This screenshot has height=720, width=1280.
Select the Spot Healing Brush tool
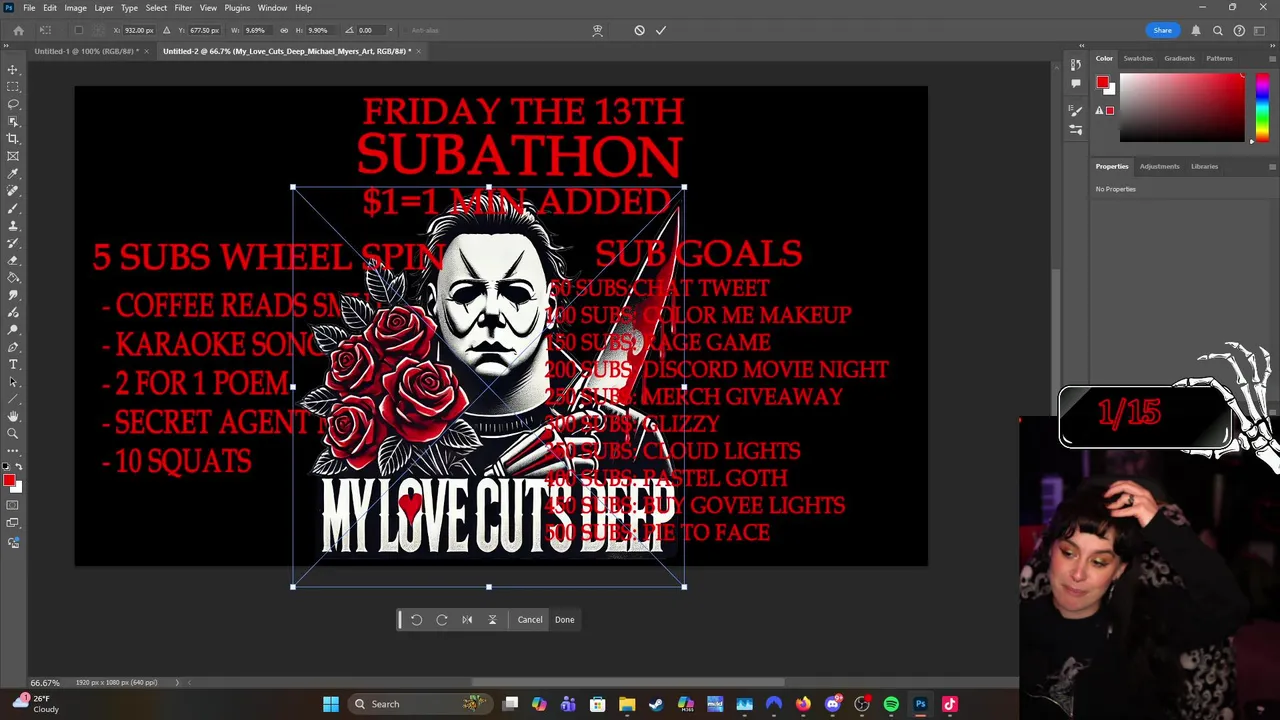click(x=13, y=191)
